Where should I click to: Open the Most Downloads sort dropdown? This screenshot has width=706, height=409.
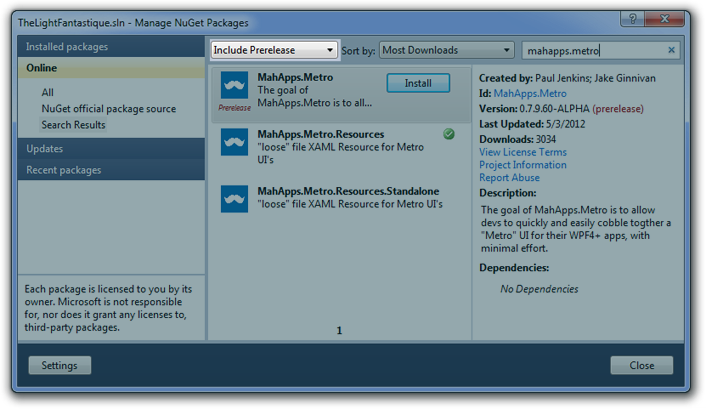[x=446, y=50]
